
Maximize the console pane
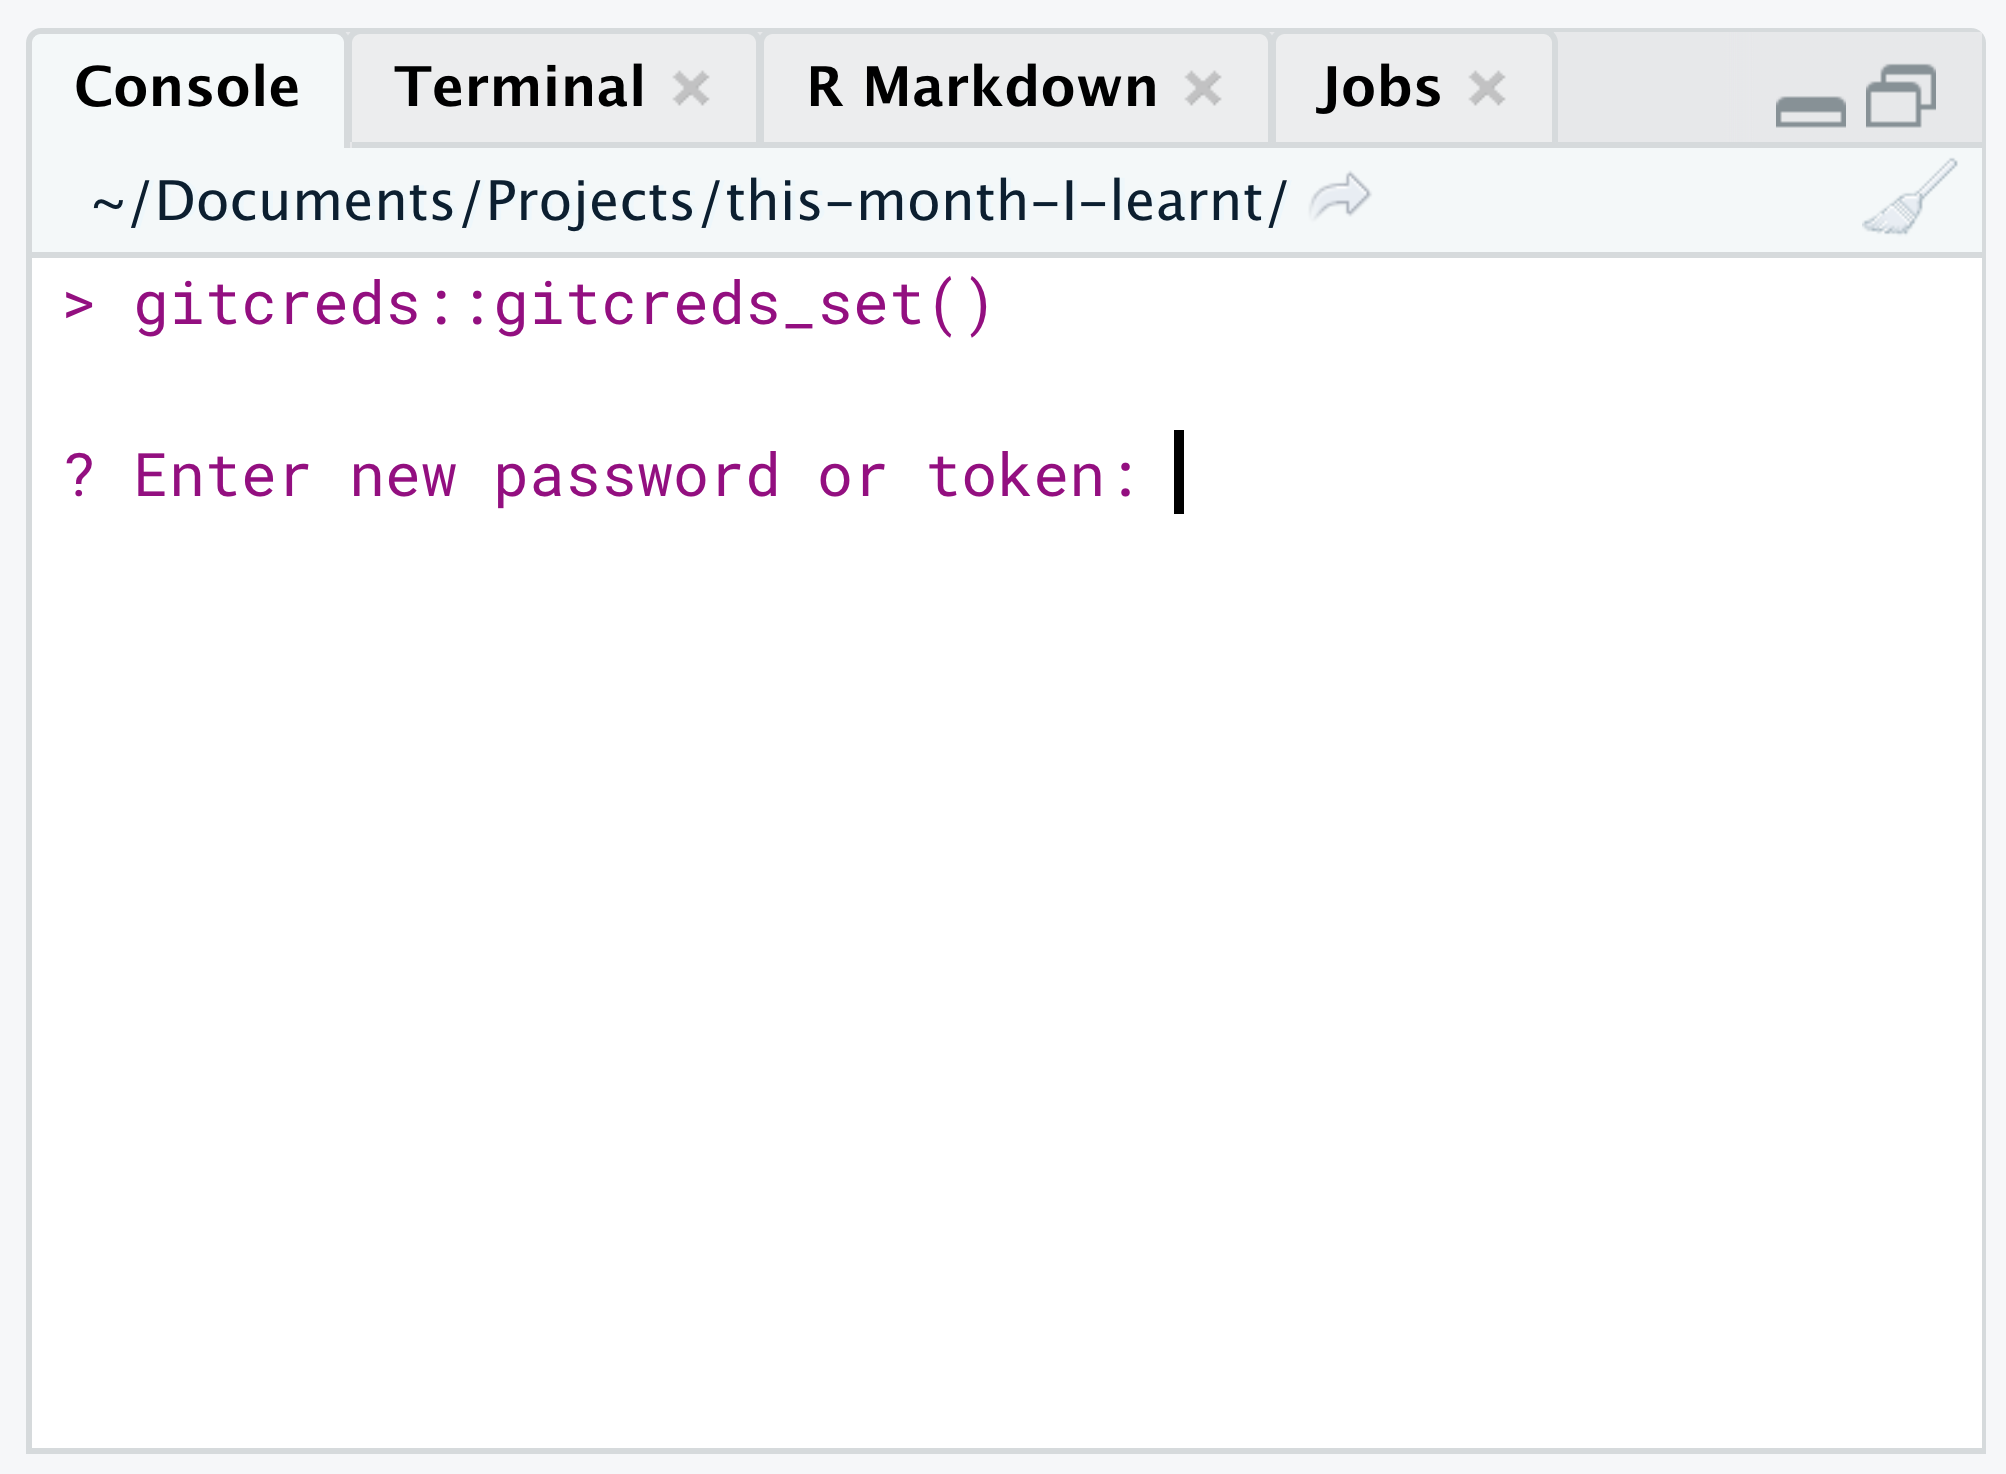(x=1901, y=96)
